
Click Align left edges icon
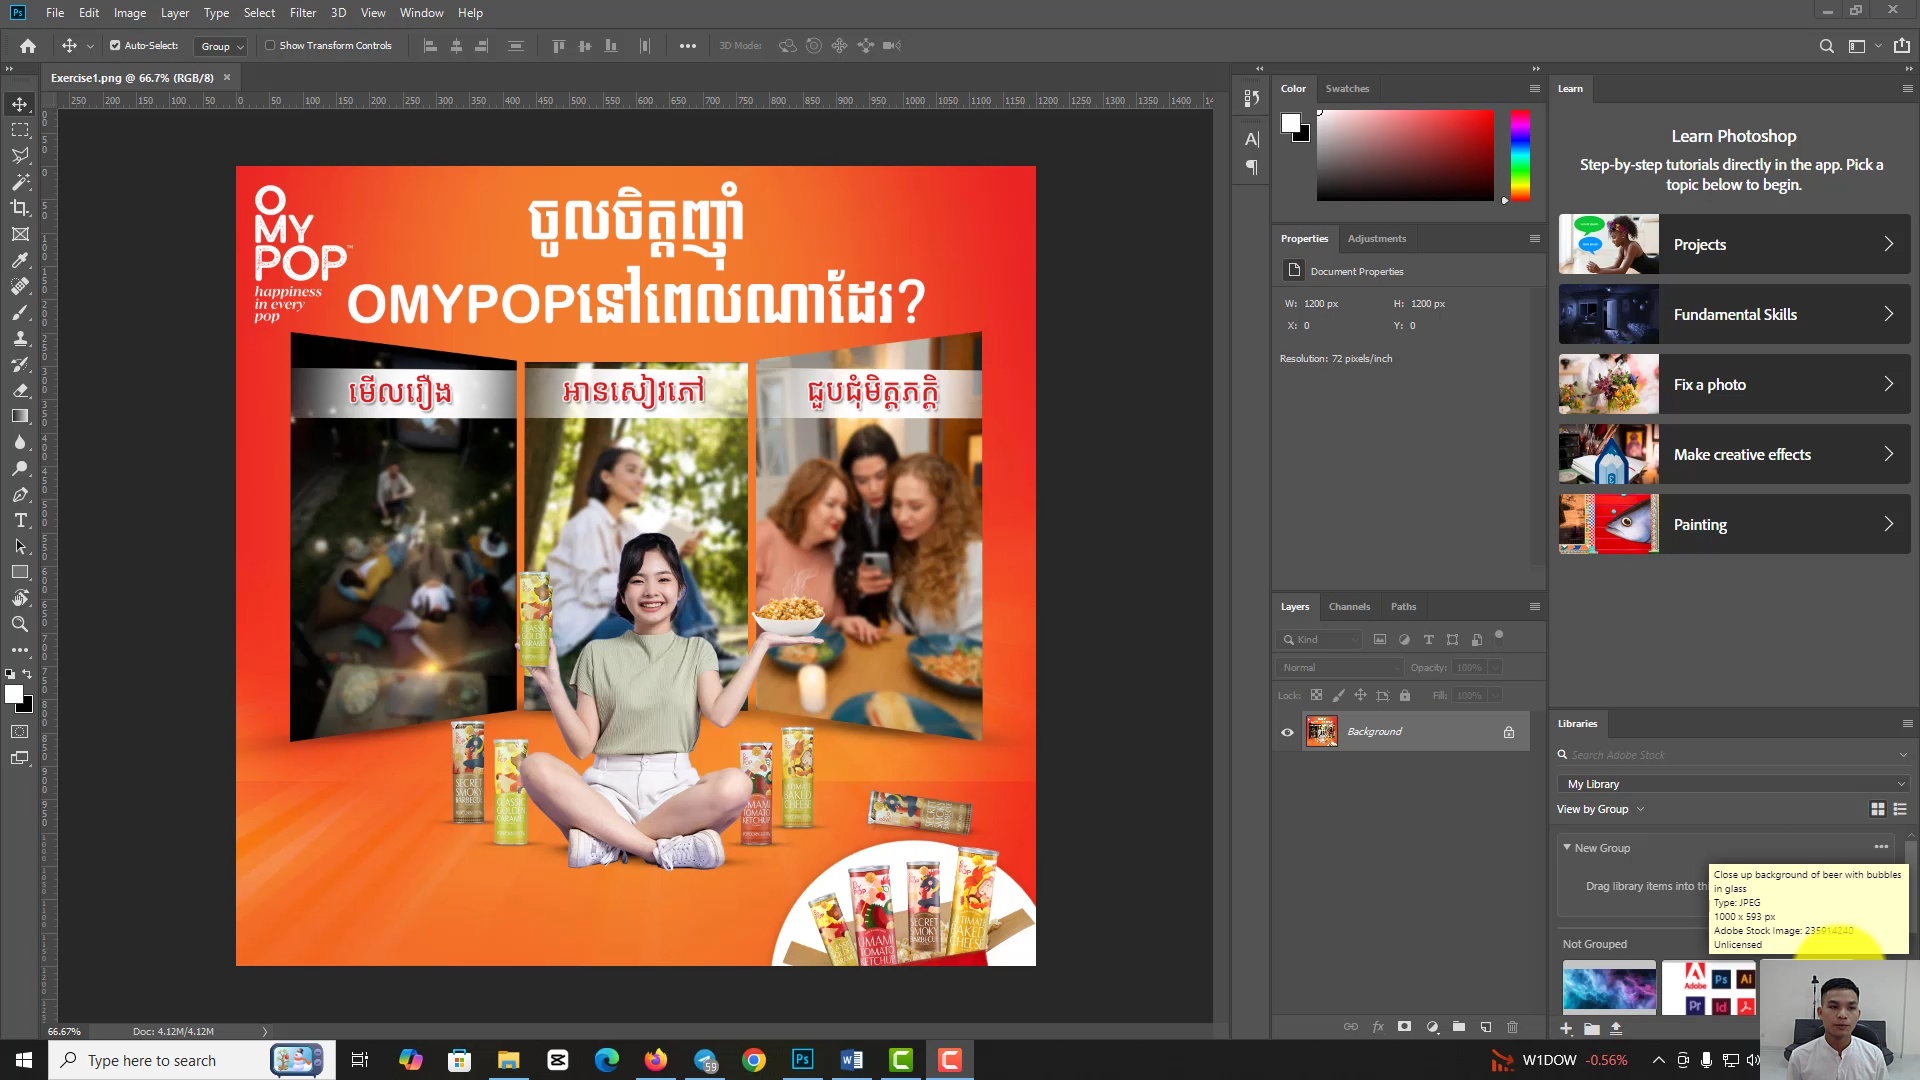431,46
